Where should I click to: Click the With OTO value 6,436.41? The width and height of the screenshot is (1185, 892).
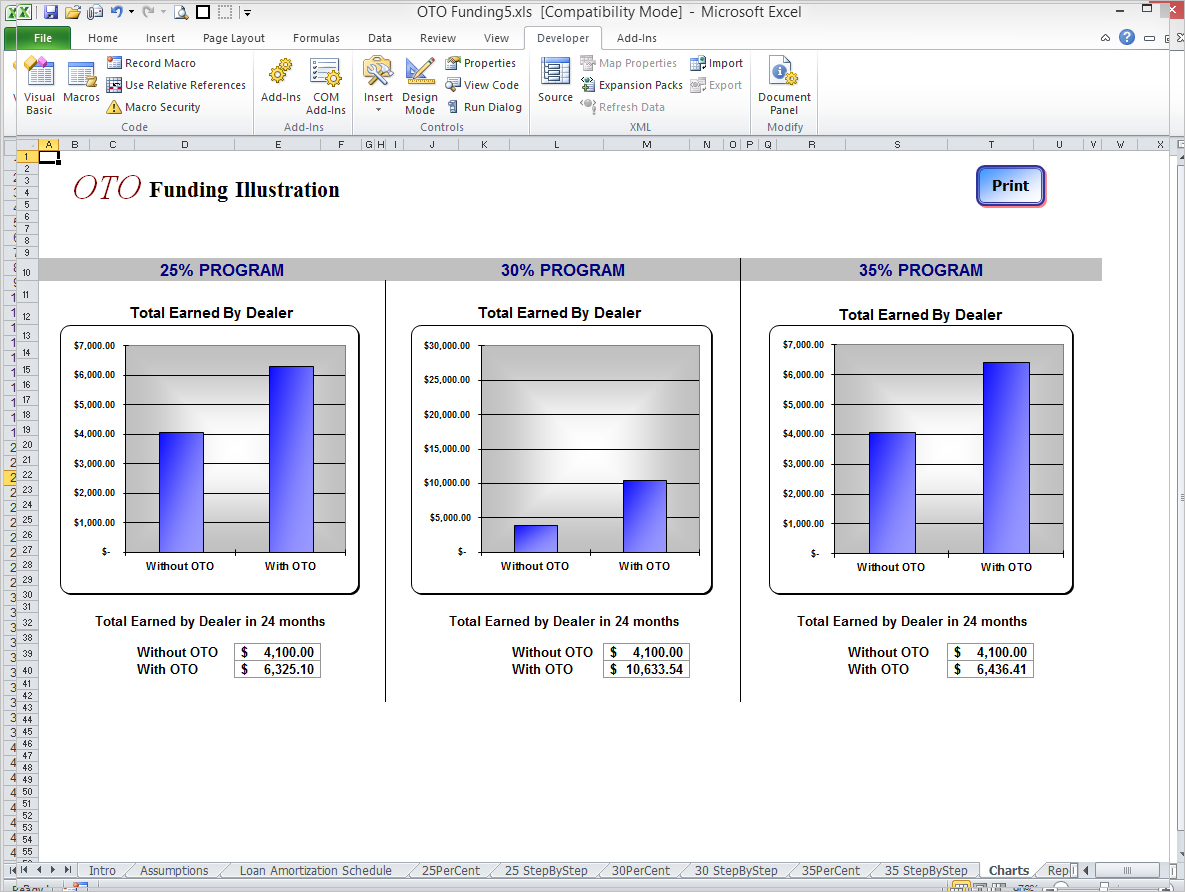pyautogui.click(x=990, y=670)
